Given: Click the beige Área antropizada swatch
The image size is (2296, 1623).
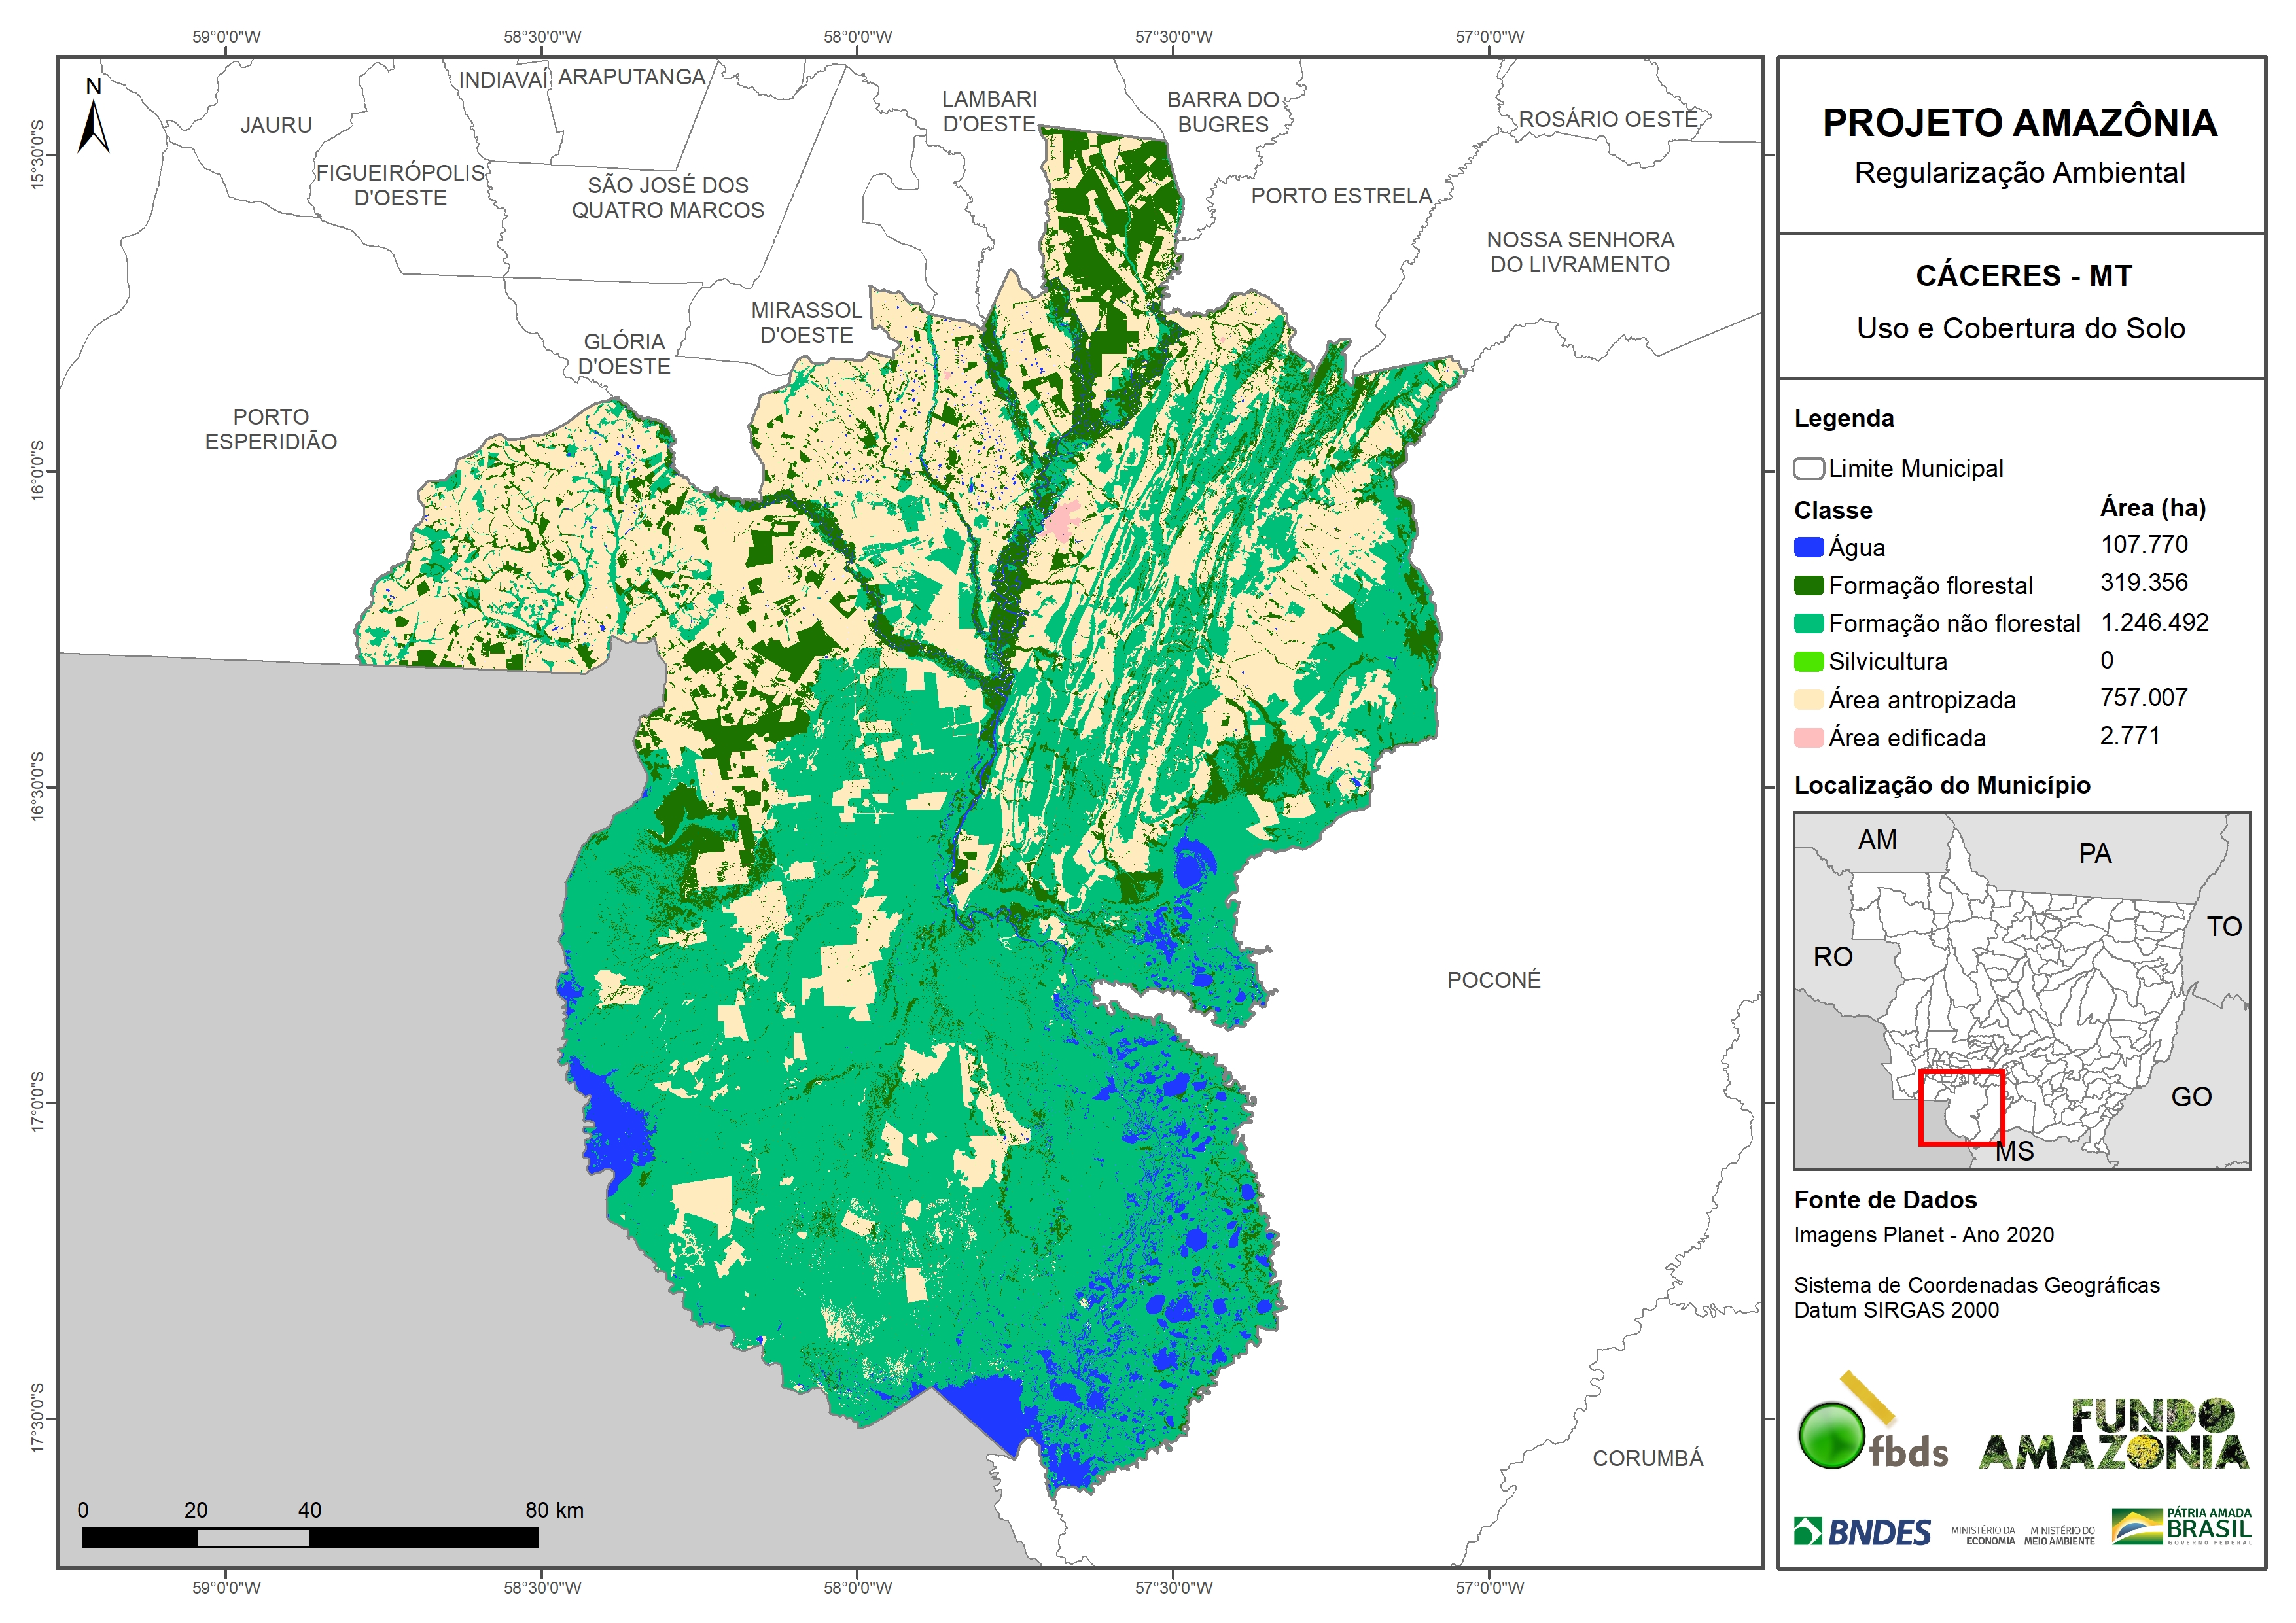Looking at the screenshot, I should (x=1808, y=700).
